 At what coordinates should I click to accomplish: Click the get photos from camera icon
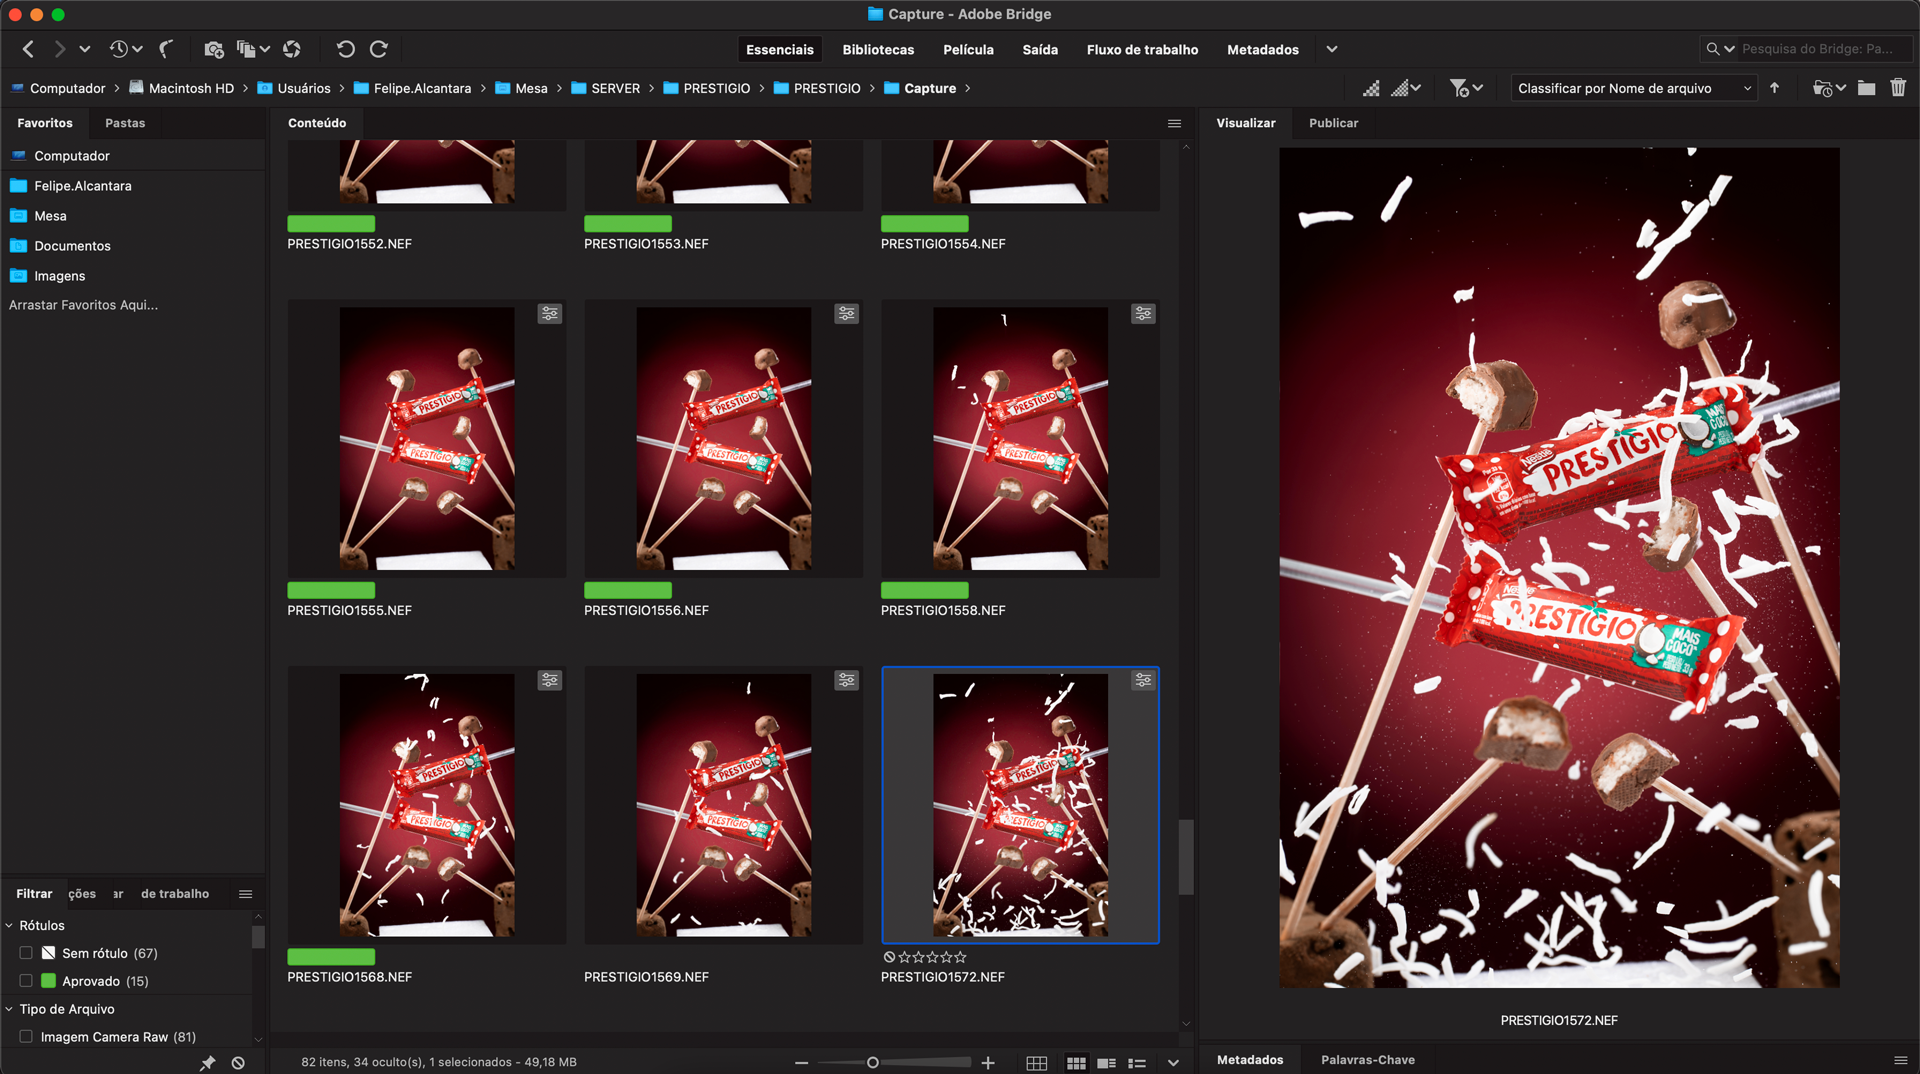tap(213, 49)
